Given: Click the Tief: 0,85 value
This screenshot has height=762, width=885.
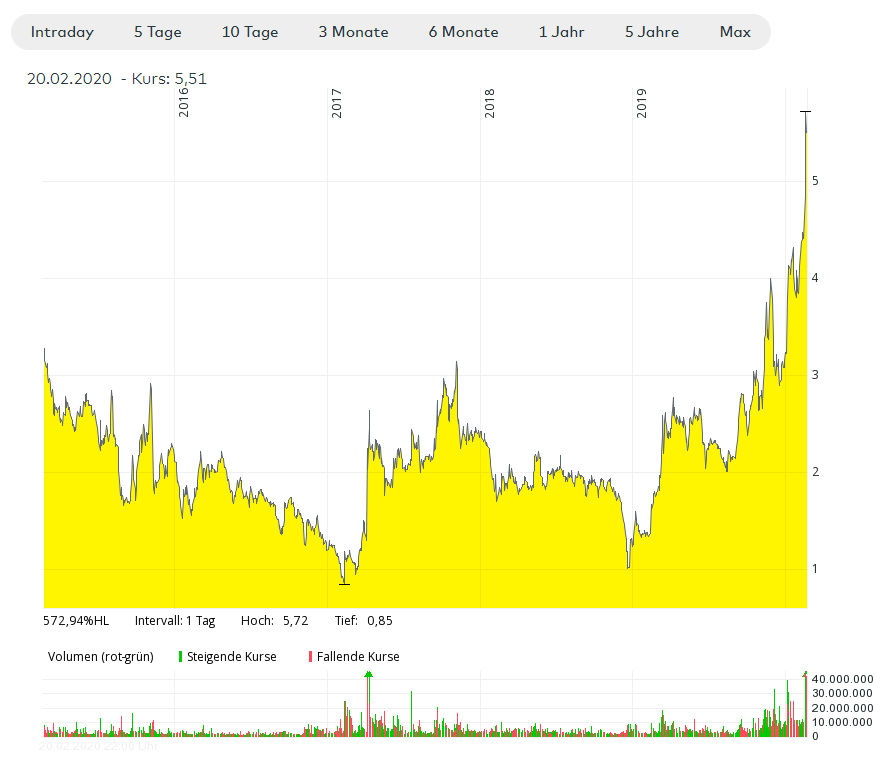Looking at the screenshot, I should point(364,621).
